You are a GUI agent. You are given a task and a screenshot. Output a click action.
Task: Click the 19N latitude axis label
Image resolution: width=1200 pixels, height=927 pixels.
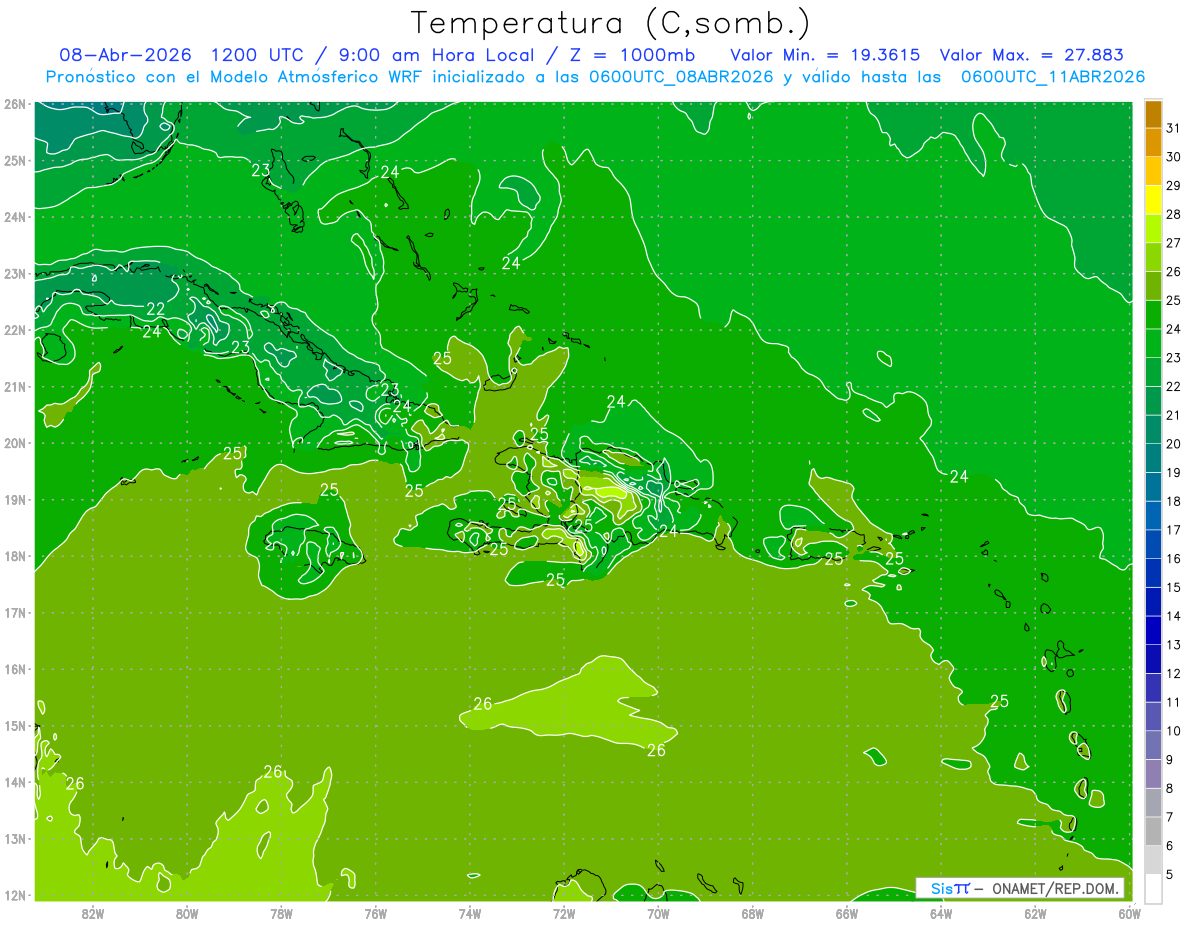point(15,500)
